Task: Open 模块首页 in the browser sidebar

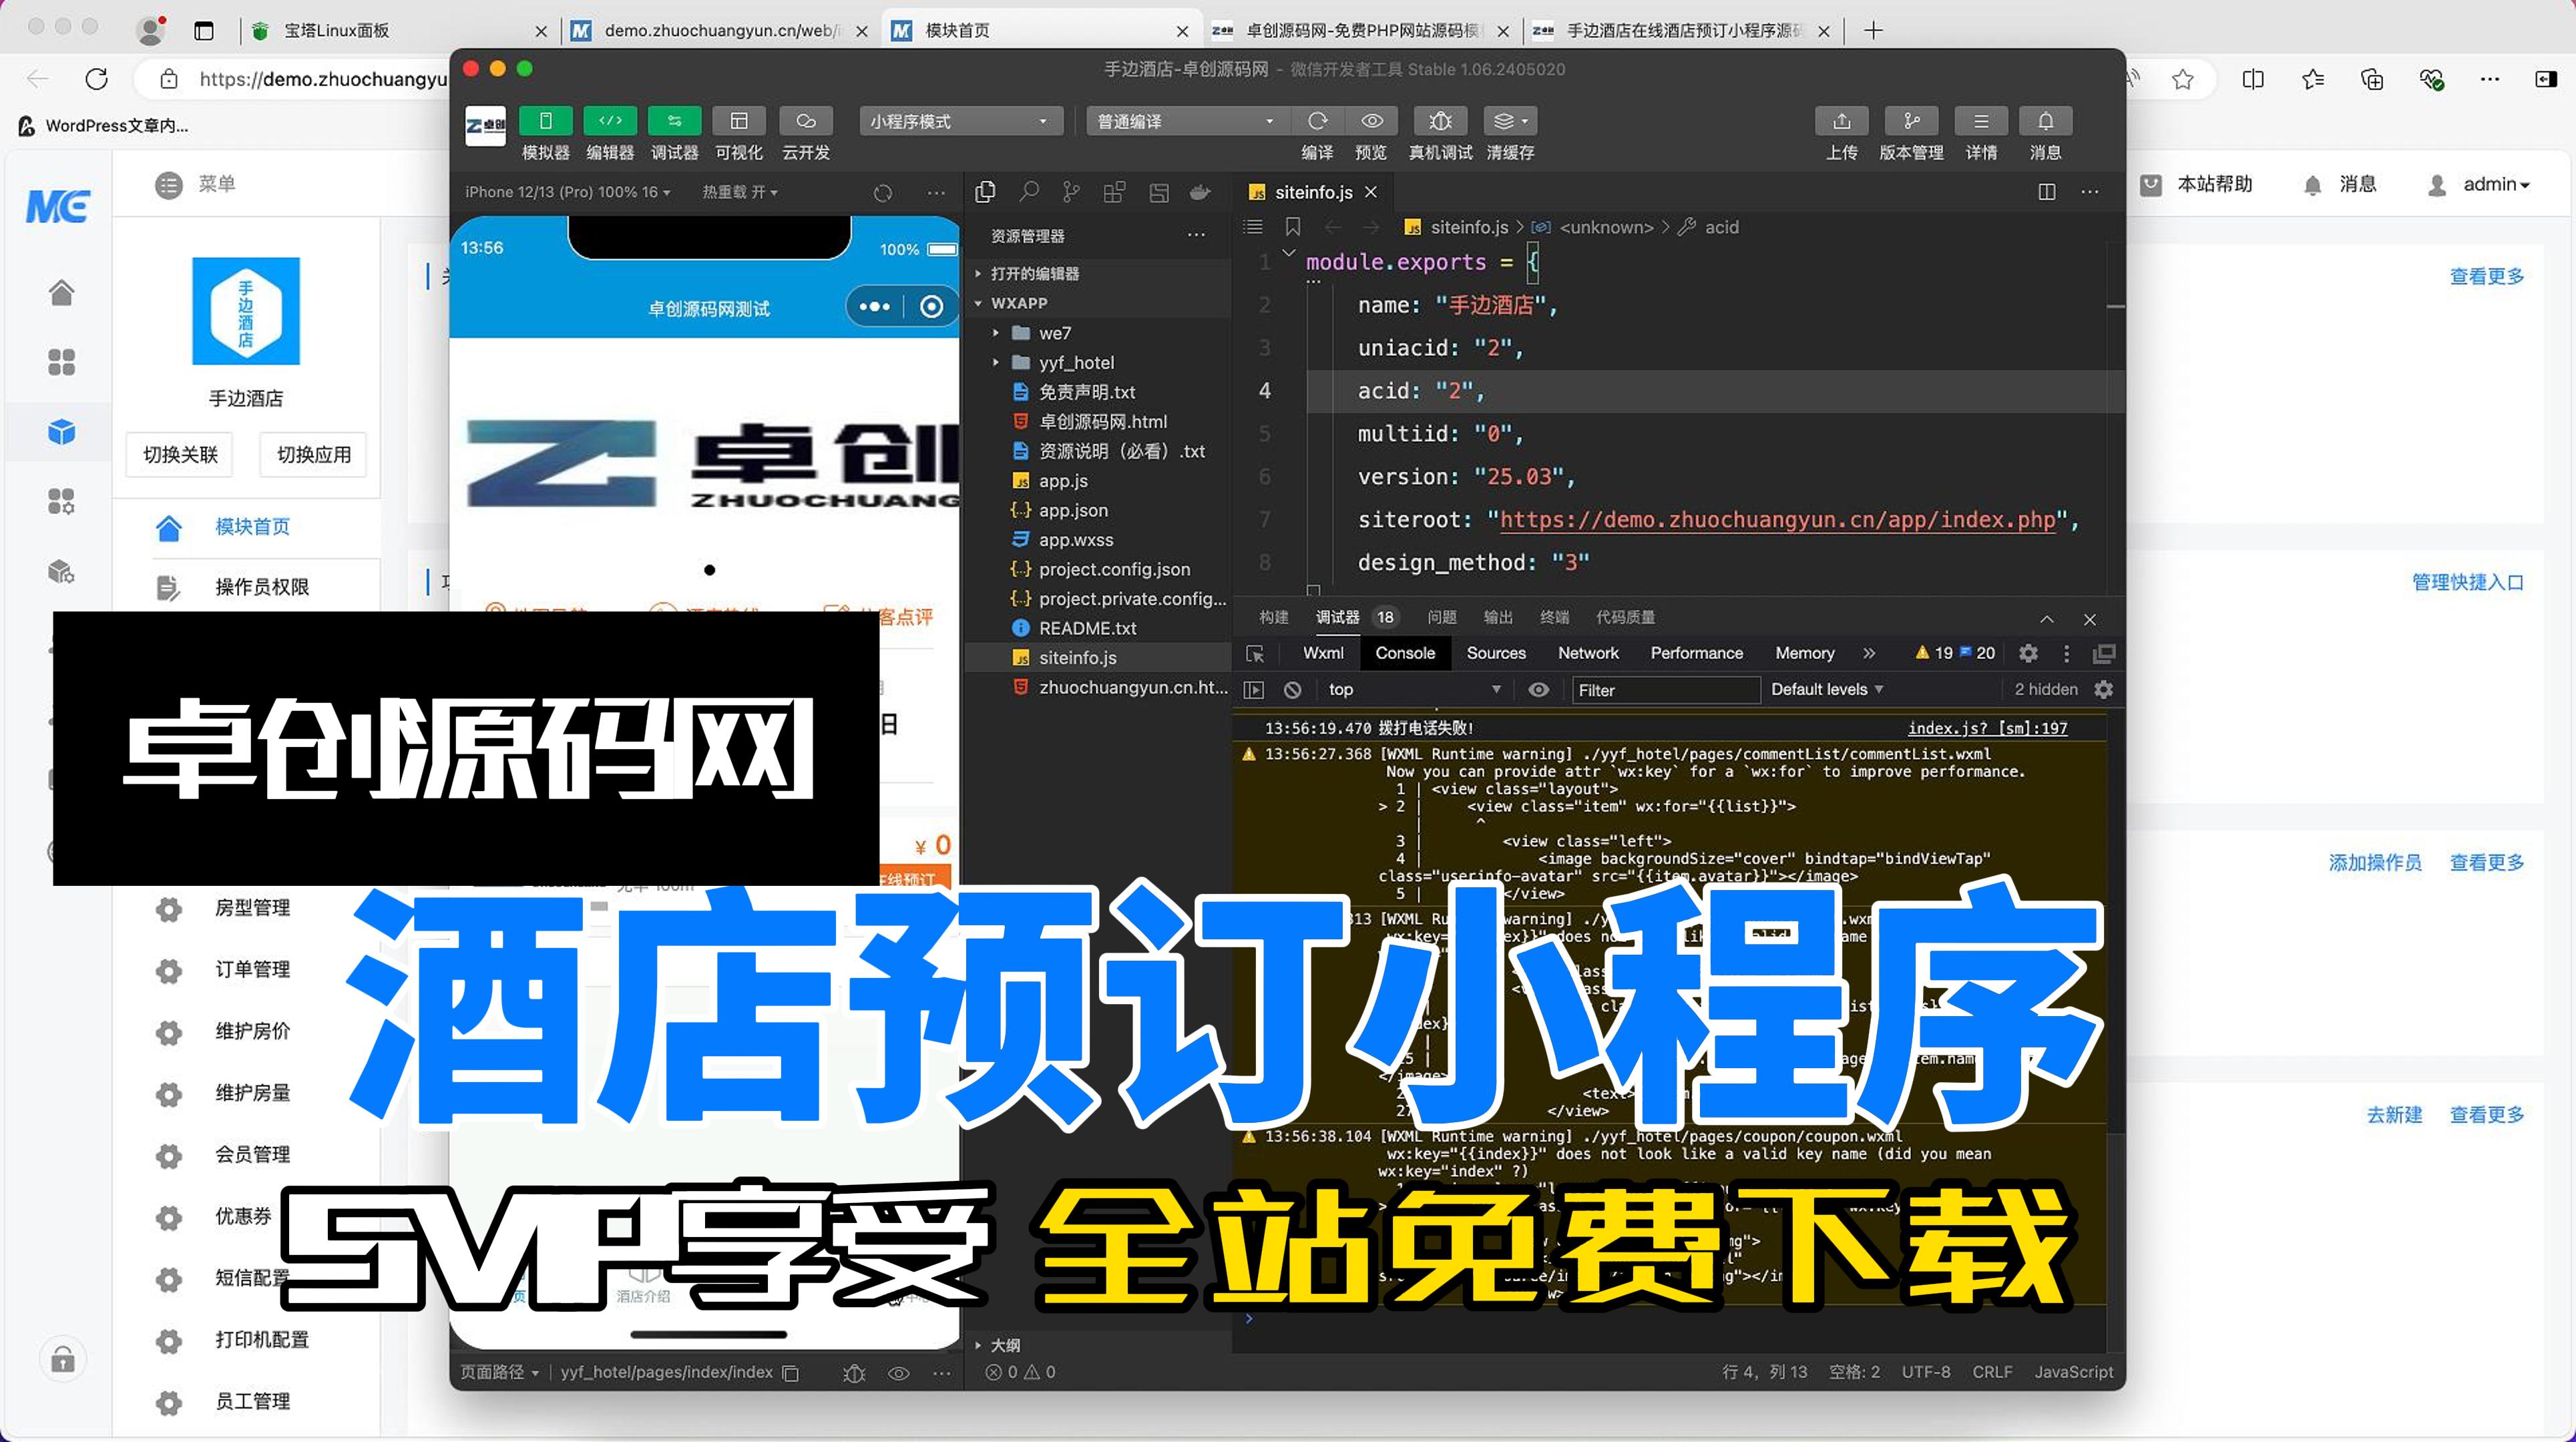Action: 252,527
